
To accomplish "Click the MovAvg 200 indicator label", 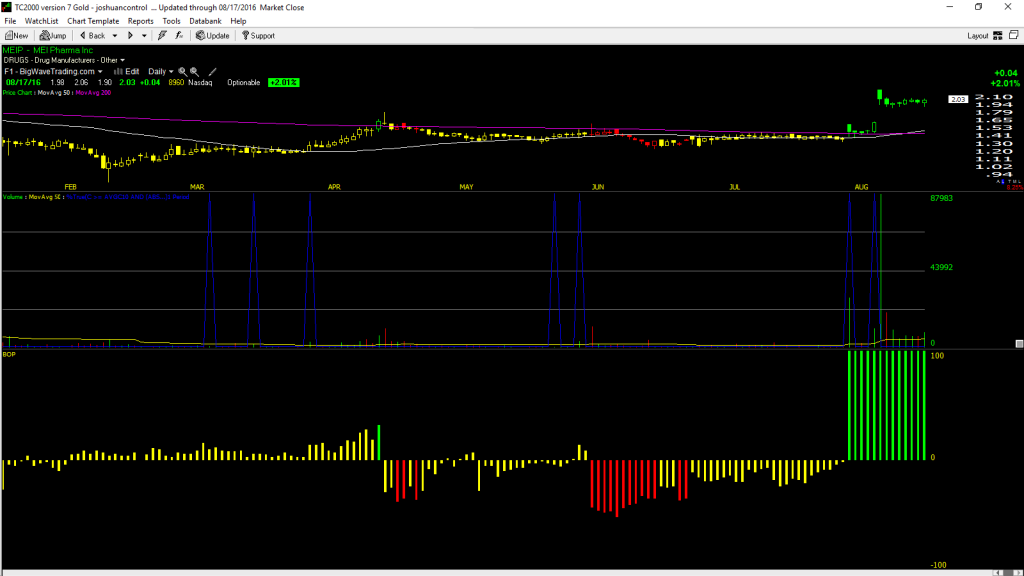I will coord(93,93).
